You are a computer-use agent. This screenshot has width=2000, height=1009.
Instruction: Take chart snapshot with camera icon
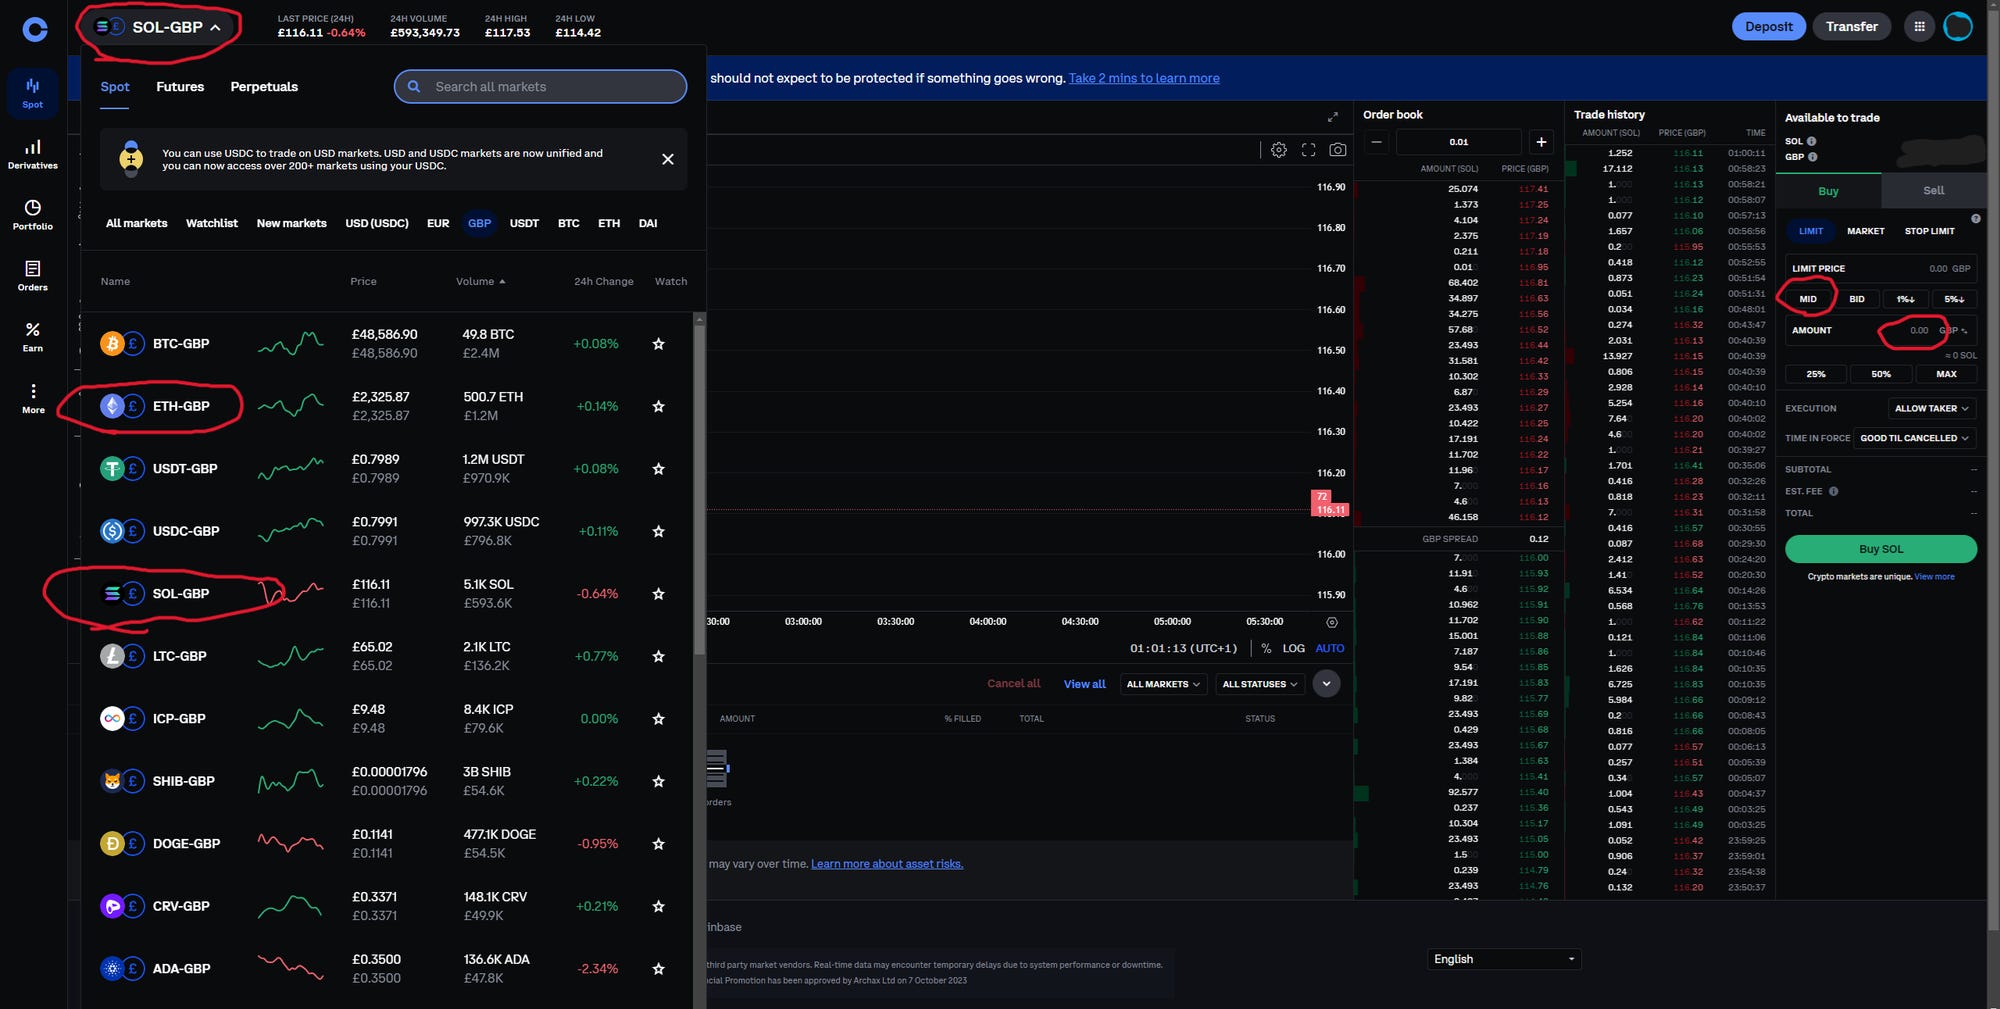(x=1337, y=150)
